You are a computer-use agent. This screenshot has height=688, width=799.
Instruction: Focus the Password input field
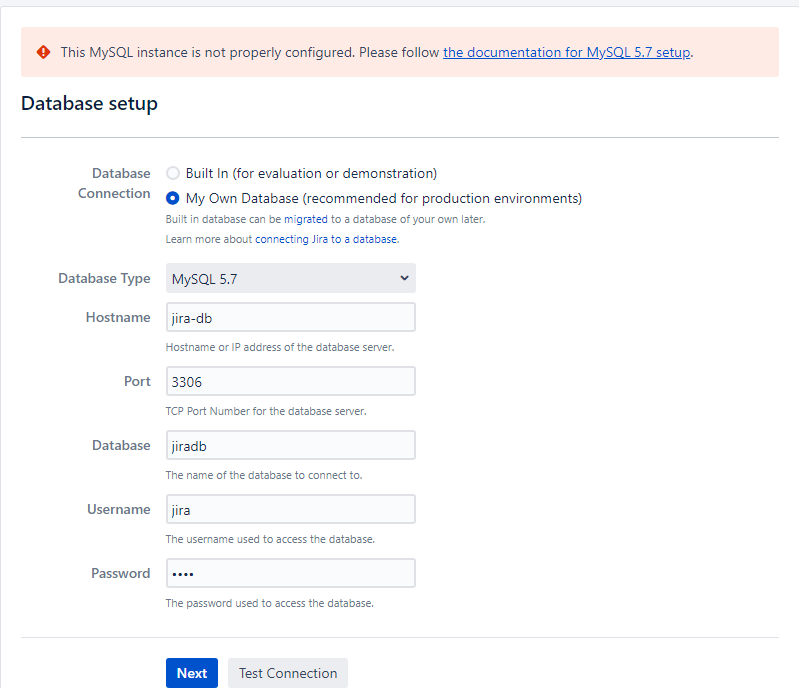point(290,573)
